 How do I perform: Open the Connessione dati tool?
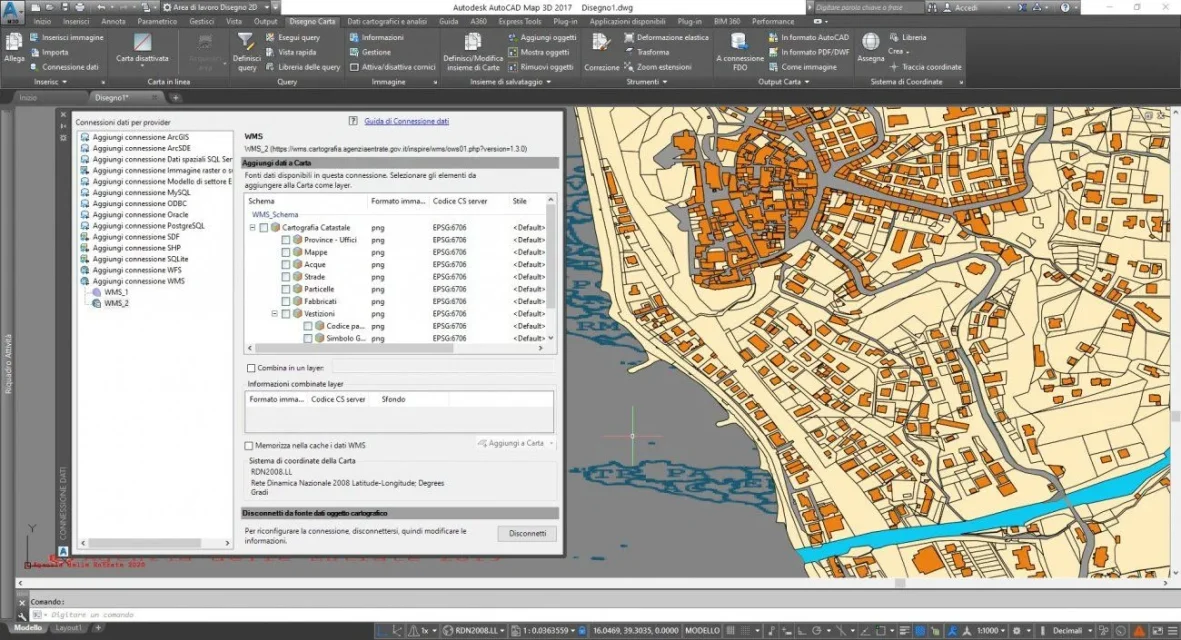(x=64, y=67)
